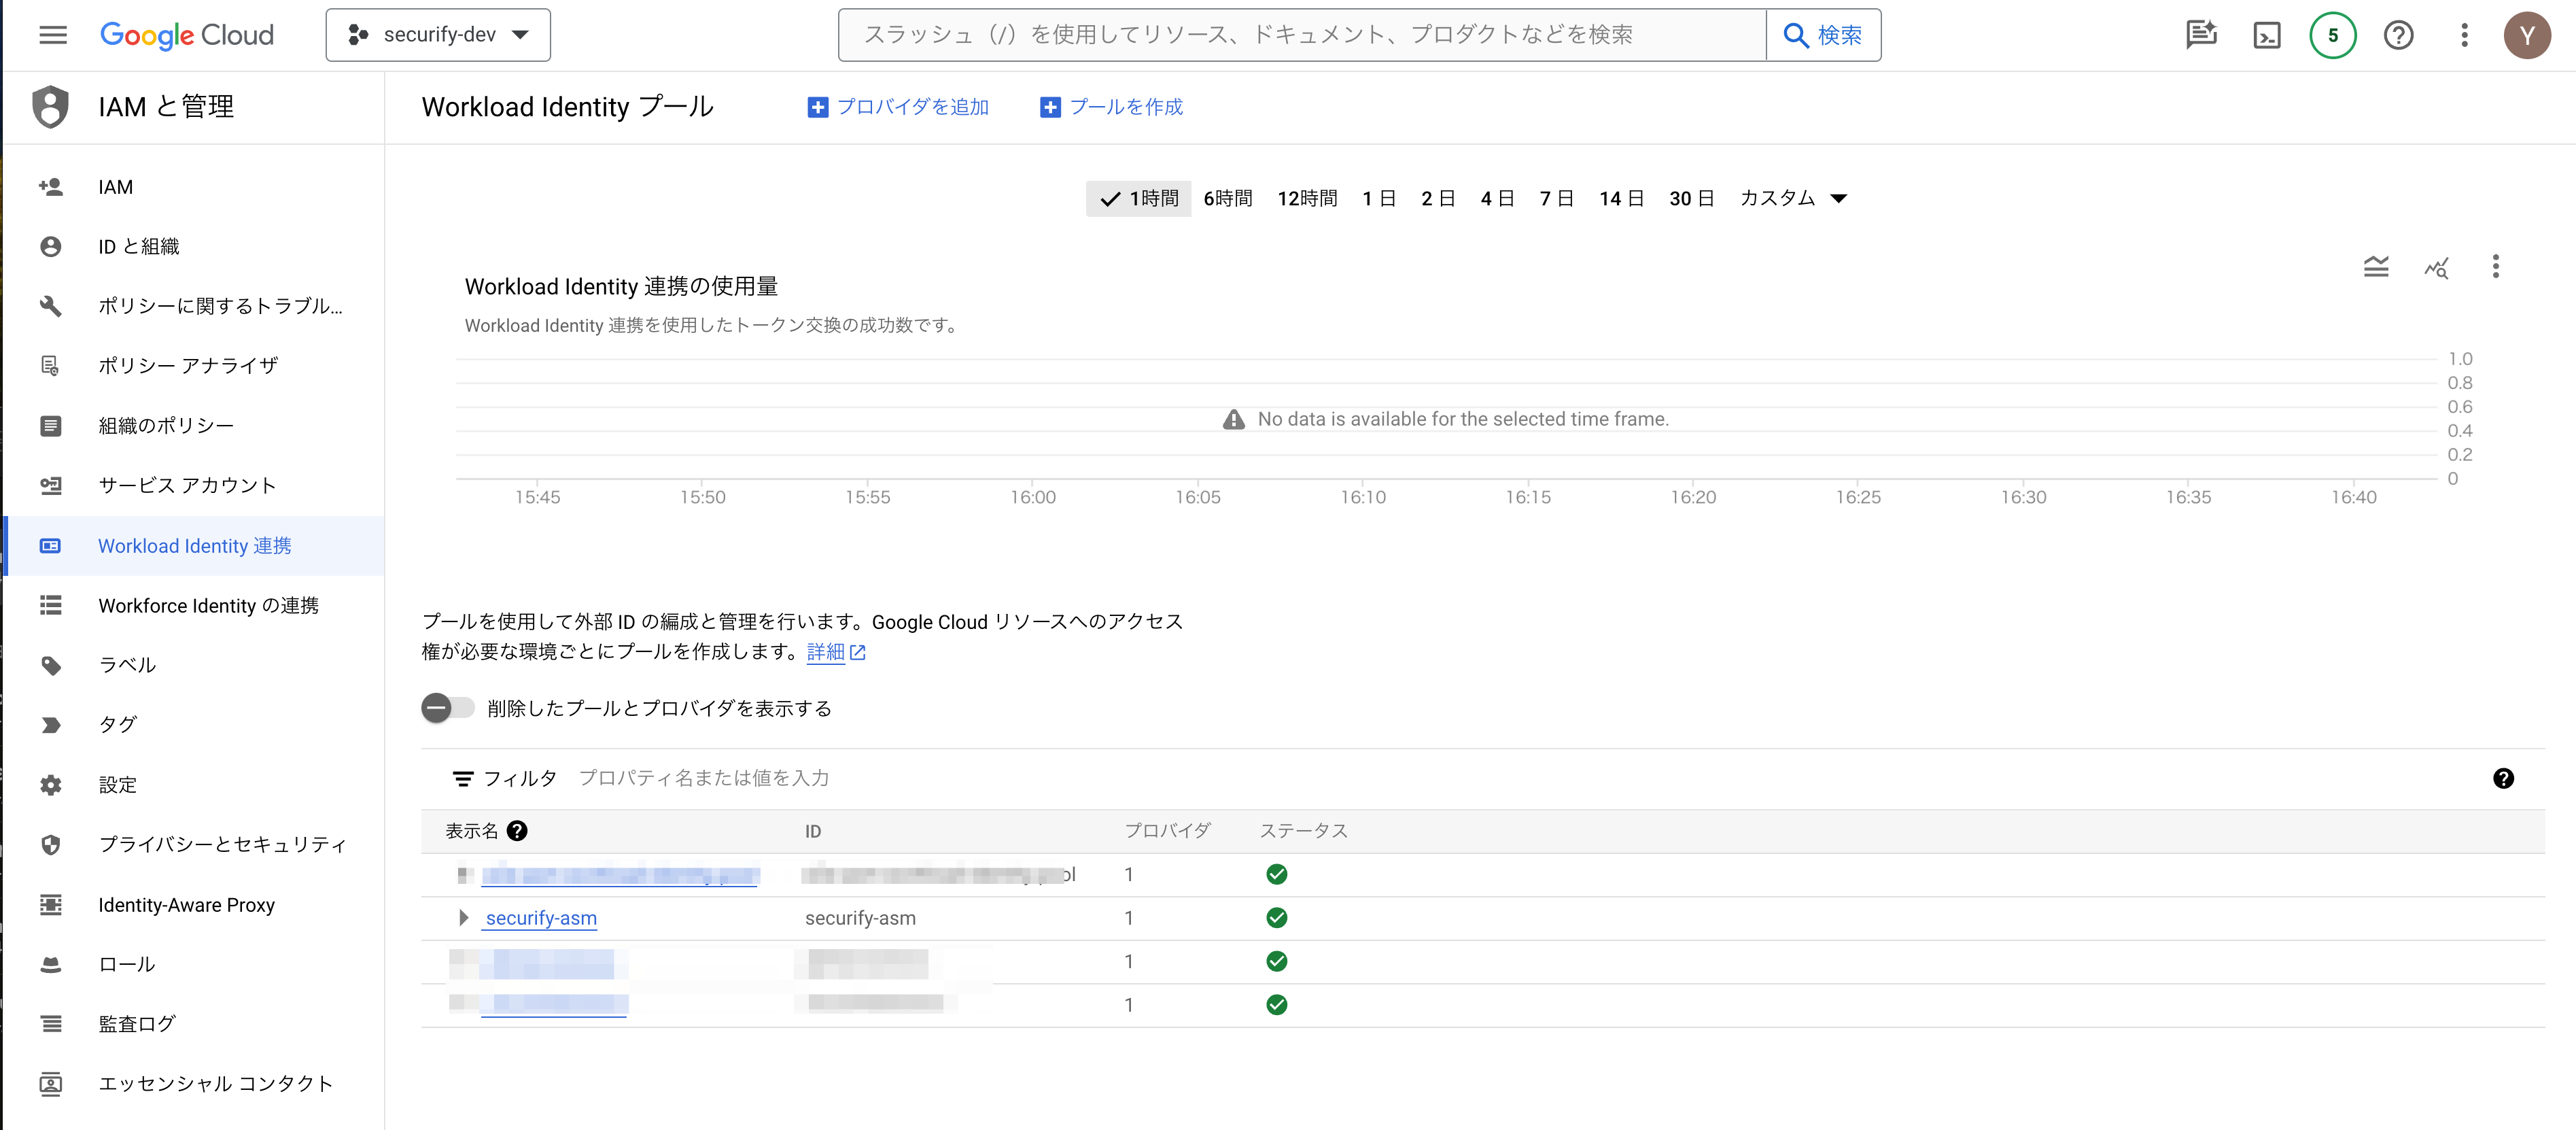
Task: Click the ステータス column header
Action: tap(1304, 831)
